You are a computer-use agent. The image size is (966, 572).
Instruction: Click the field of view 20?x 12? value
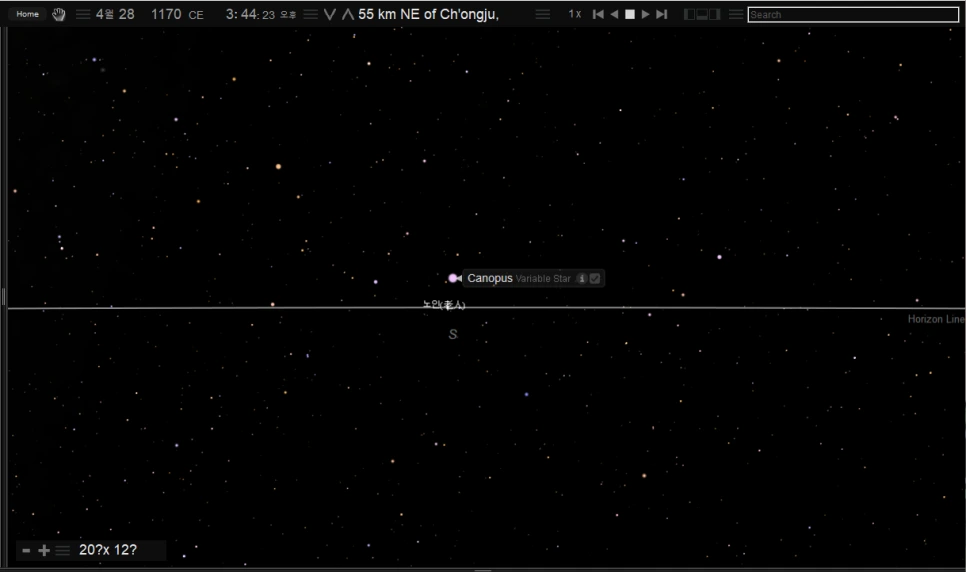(x=108, y=550)
